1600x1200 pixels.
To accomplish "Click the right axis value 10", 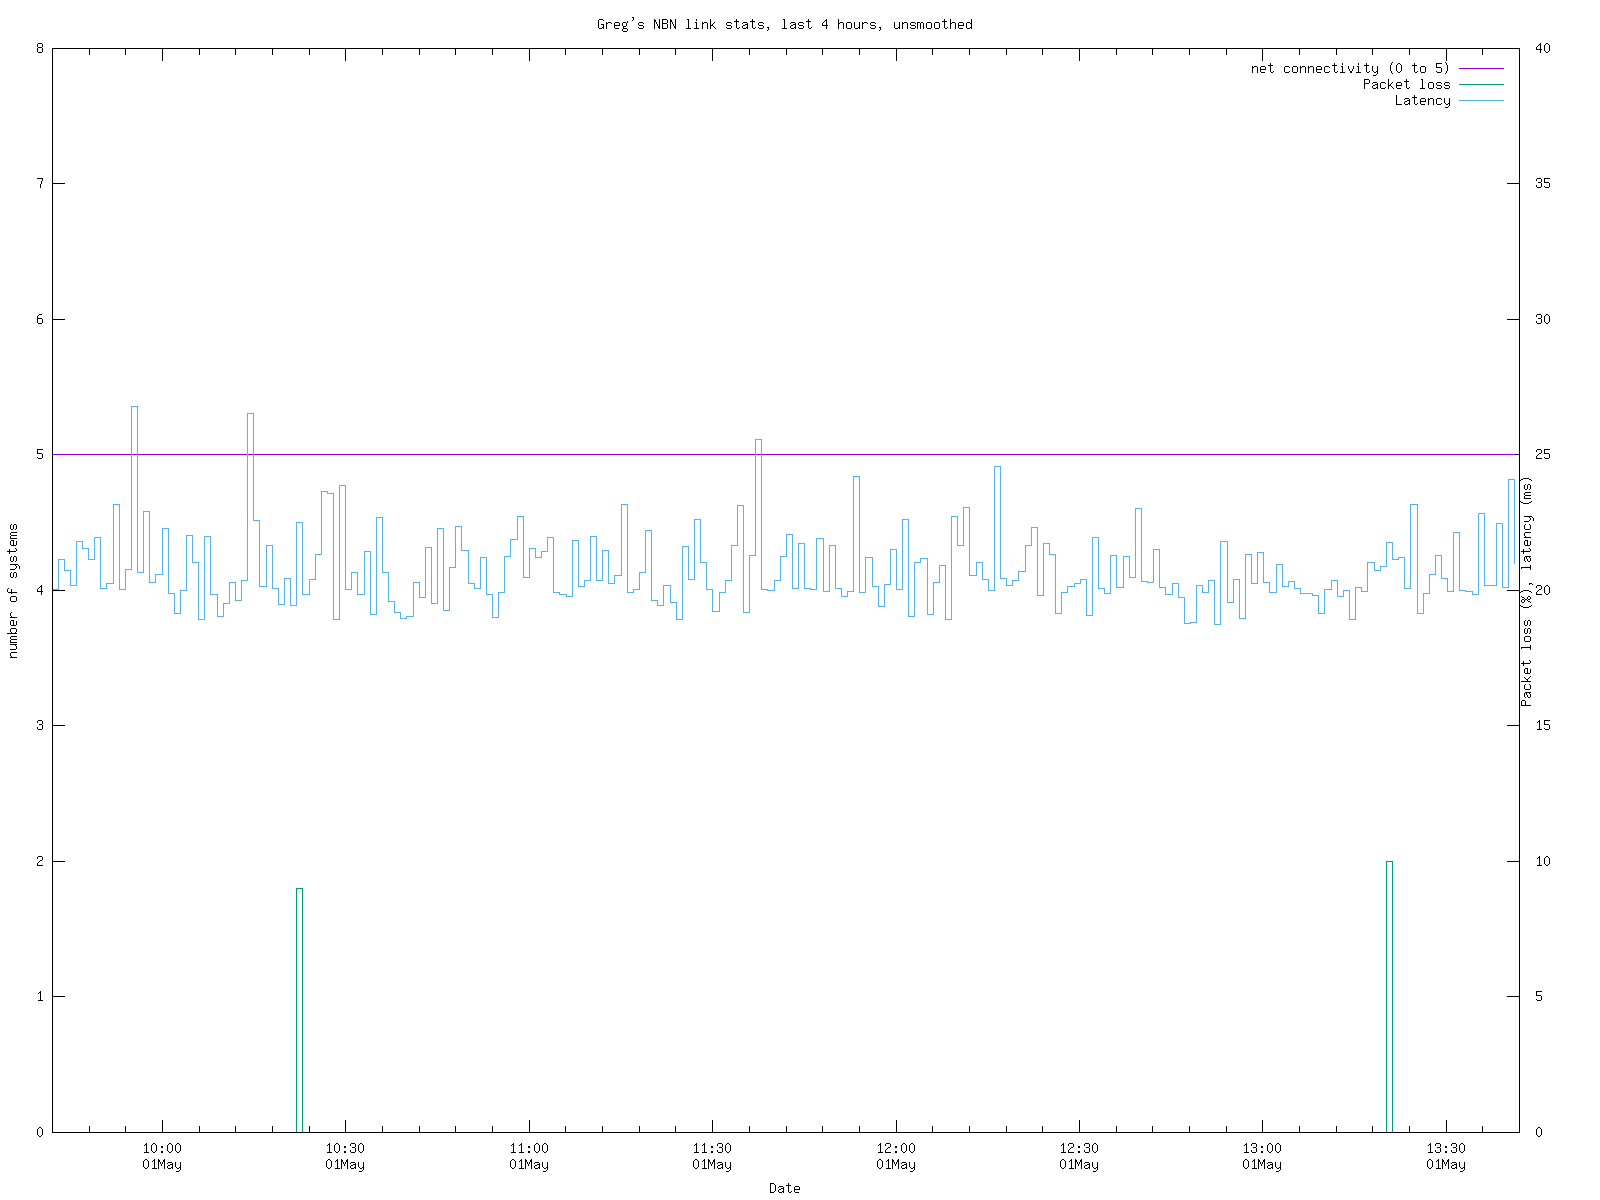I will (1543, 861).
